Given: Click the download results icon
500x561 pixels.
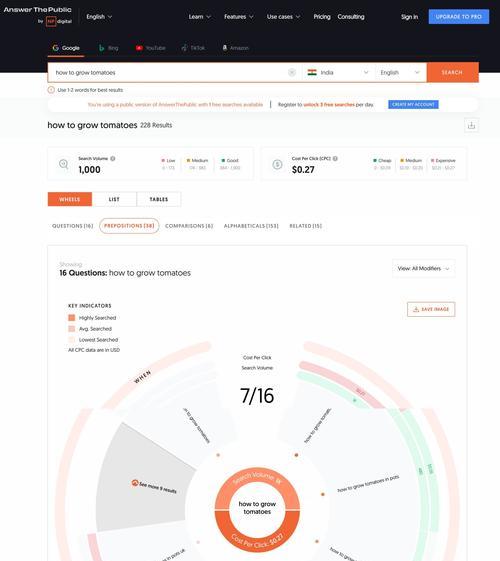Looking at the screenshot, I should click(471, 125).
